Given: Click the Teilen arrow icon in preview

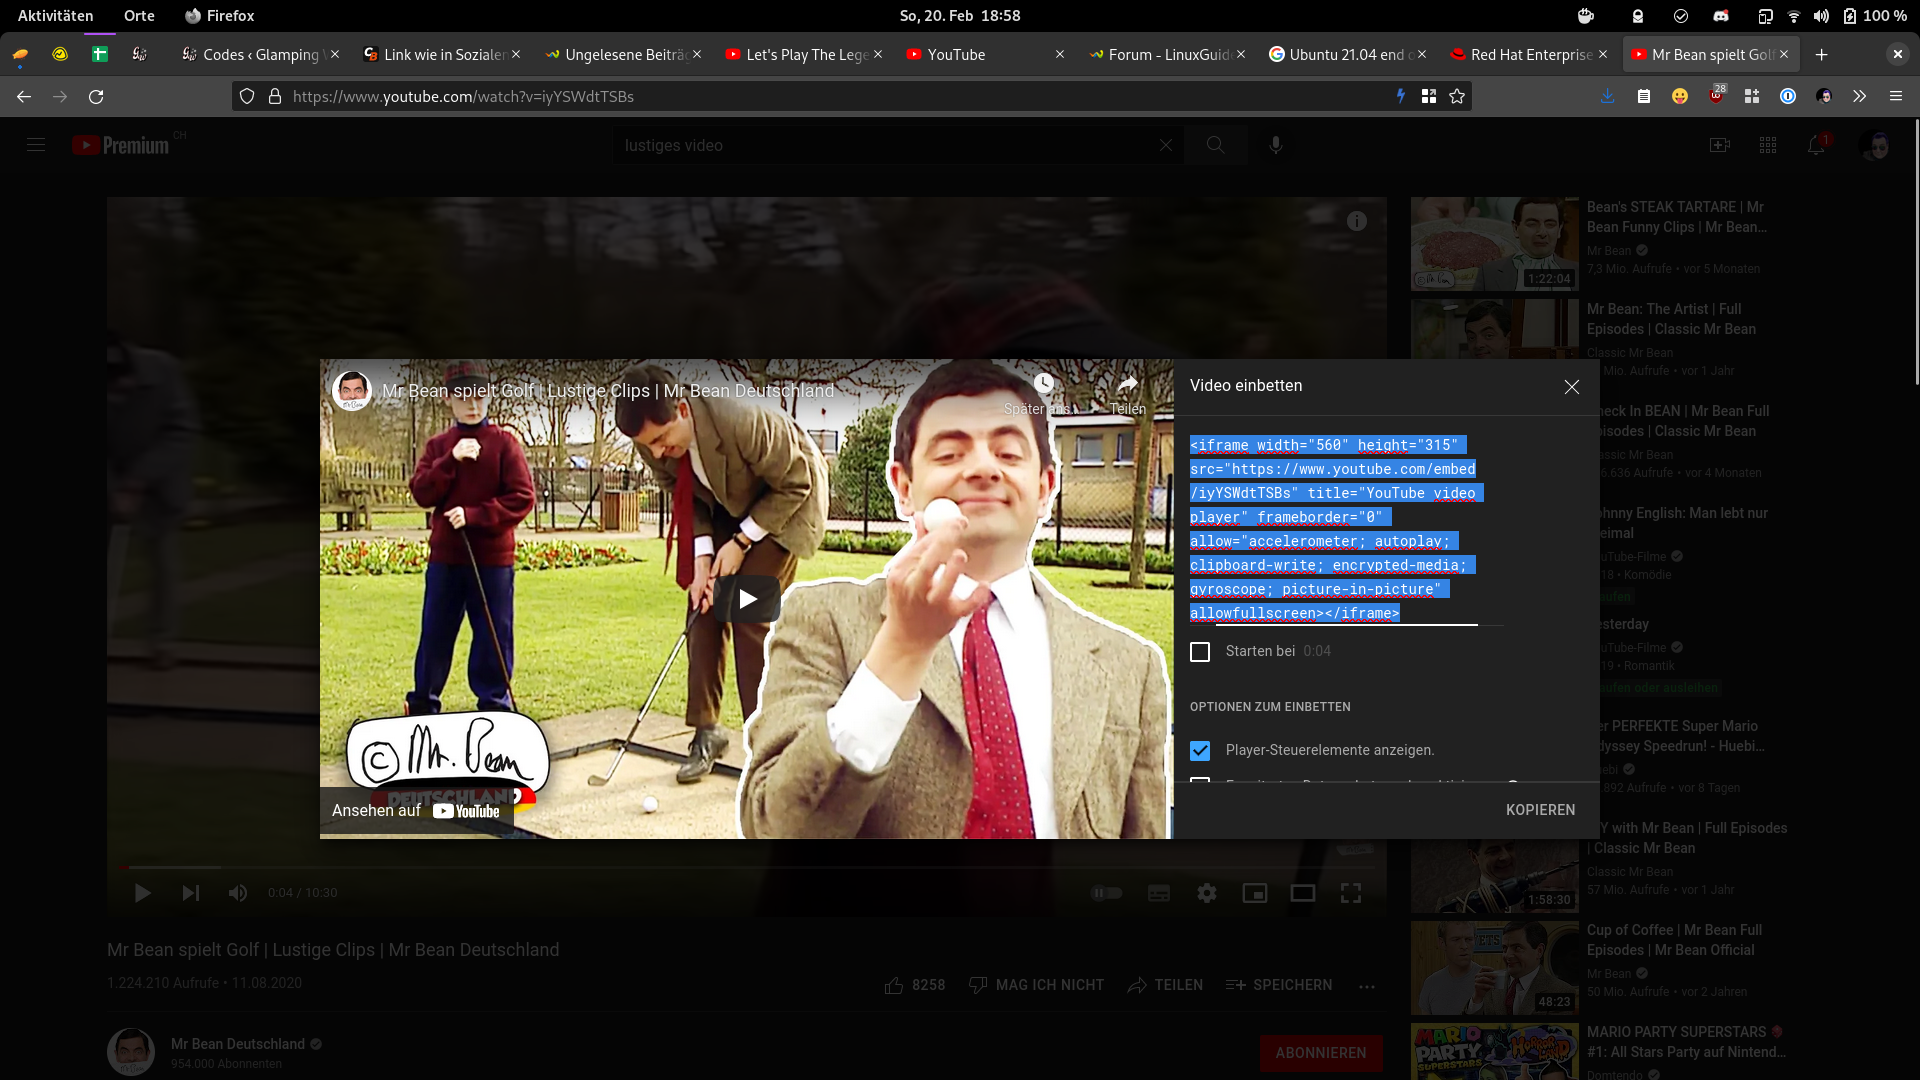Looking at the screenshot, I should click(x=1127, y=384).
